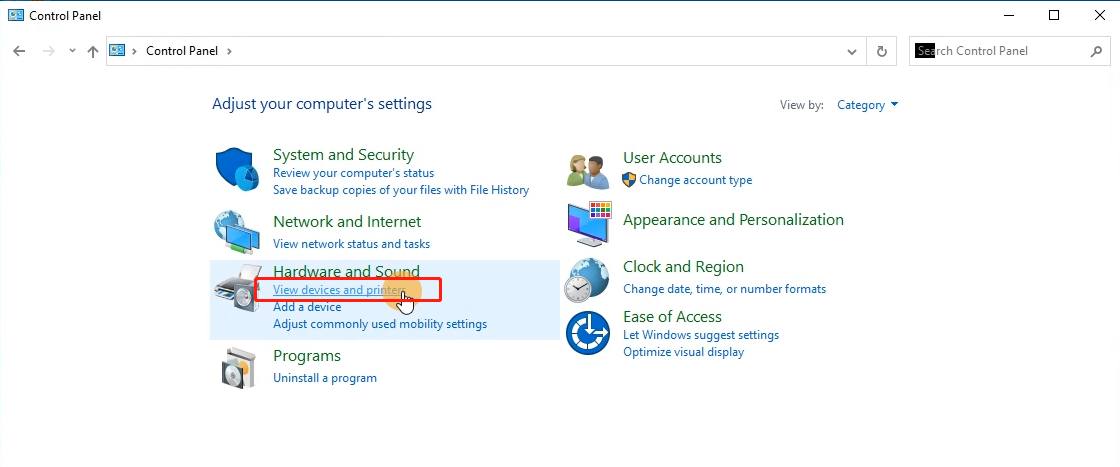Screen dimensions: 1120x467
Task: Go forward with the forward arrow
Action: coord(49,51)
